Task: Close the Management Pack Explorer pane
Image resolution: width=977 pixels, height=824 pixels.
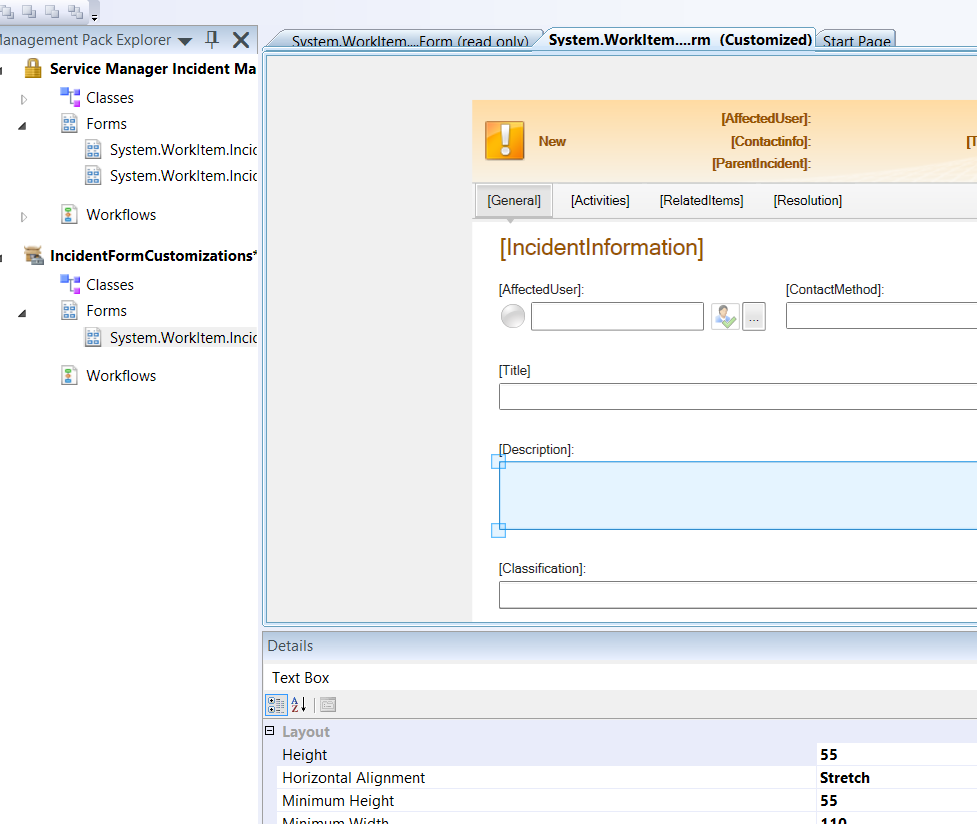Action: (241, 40)
